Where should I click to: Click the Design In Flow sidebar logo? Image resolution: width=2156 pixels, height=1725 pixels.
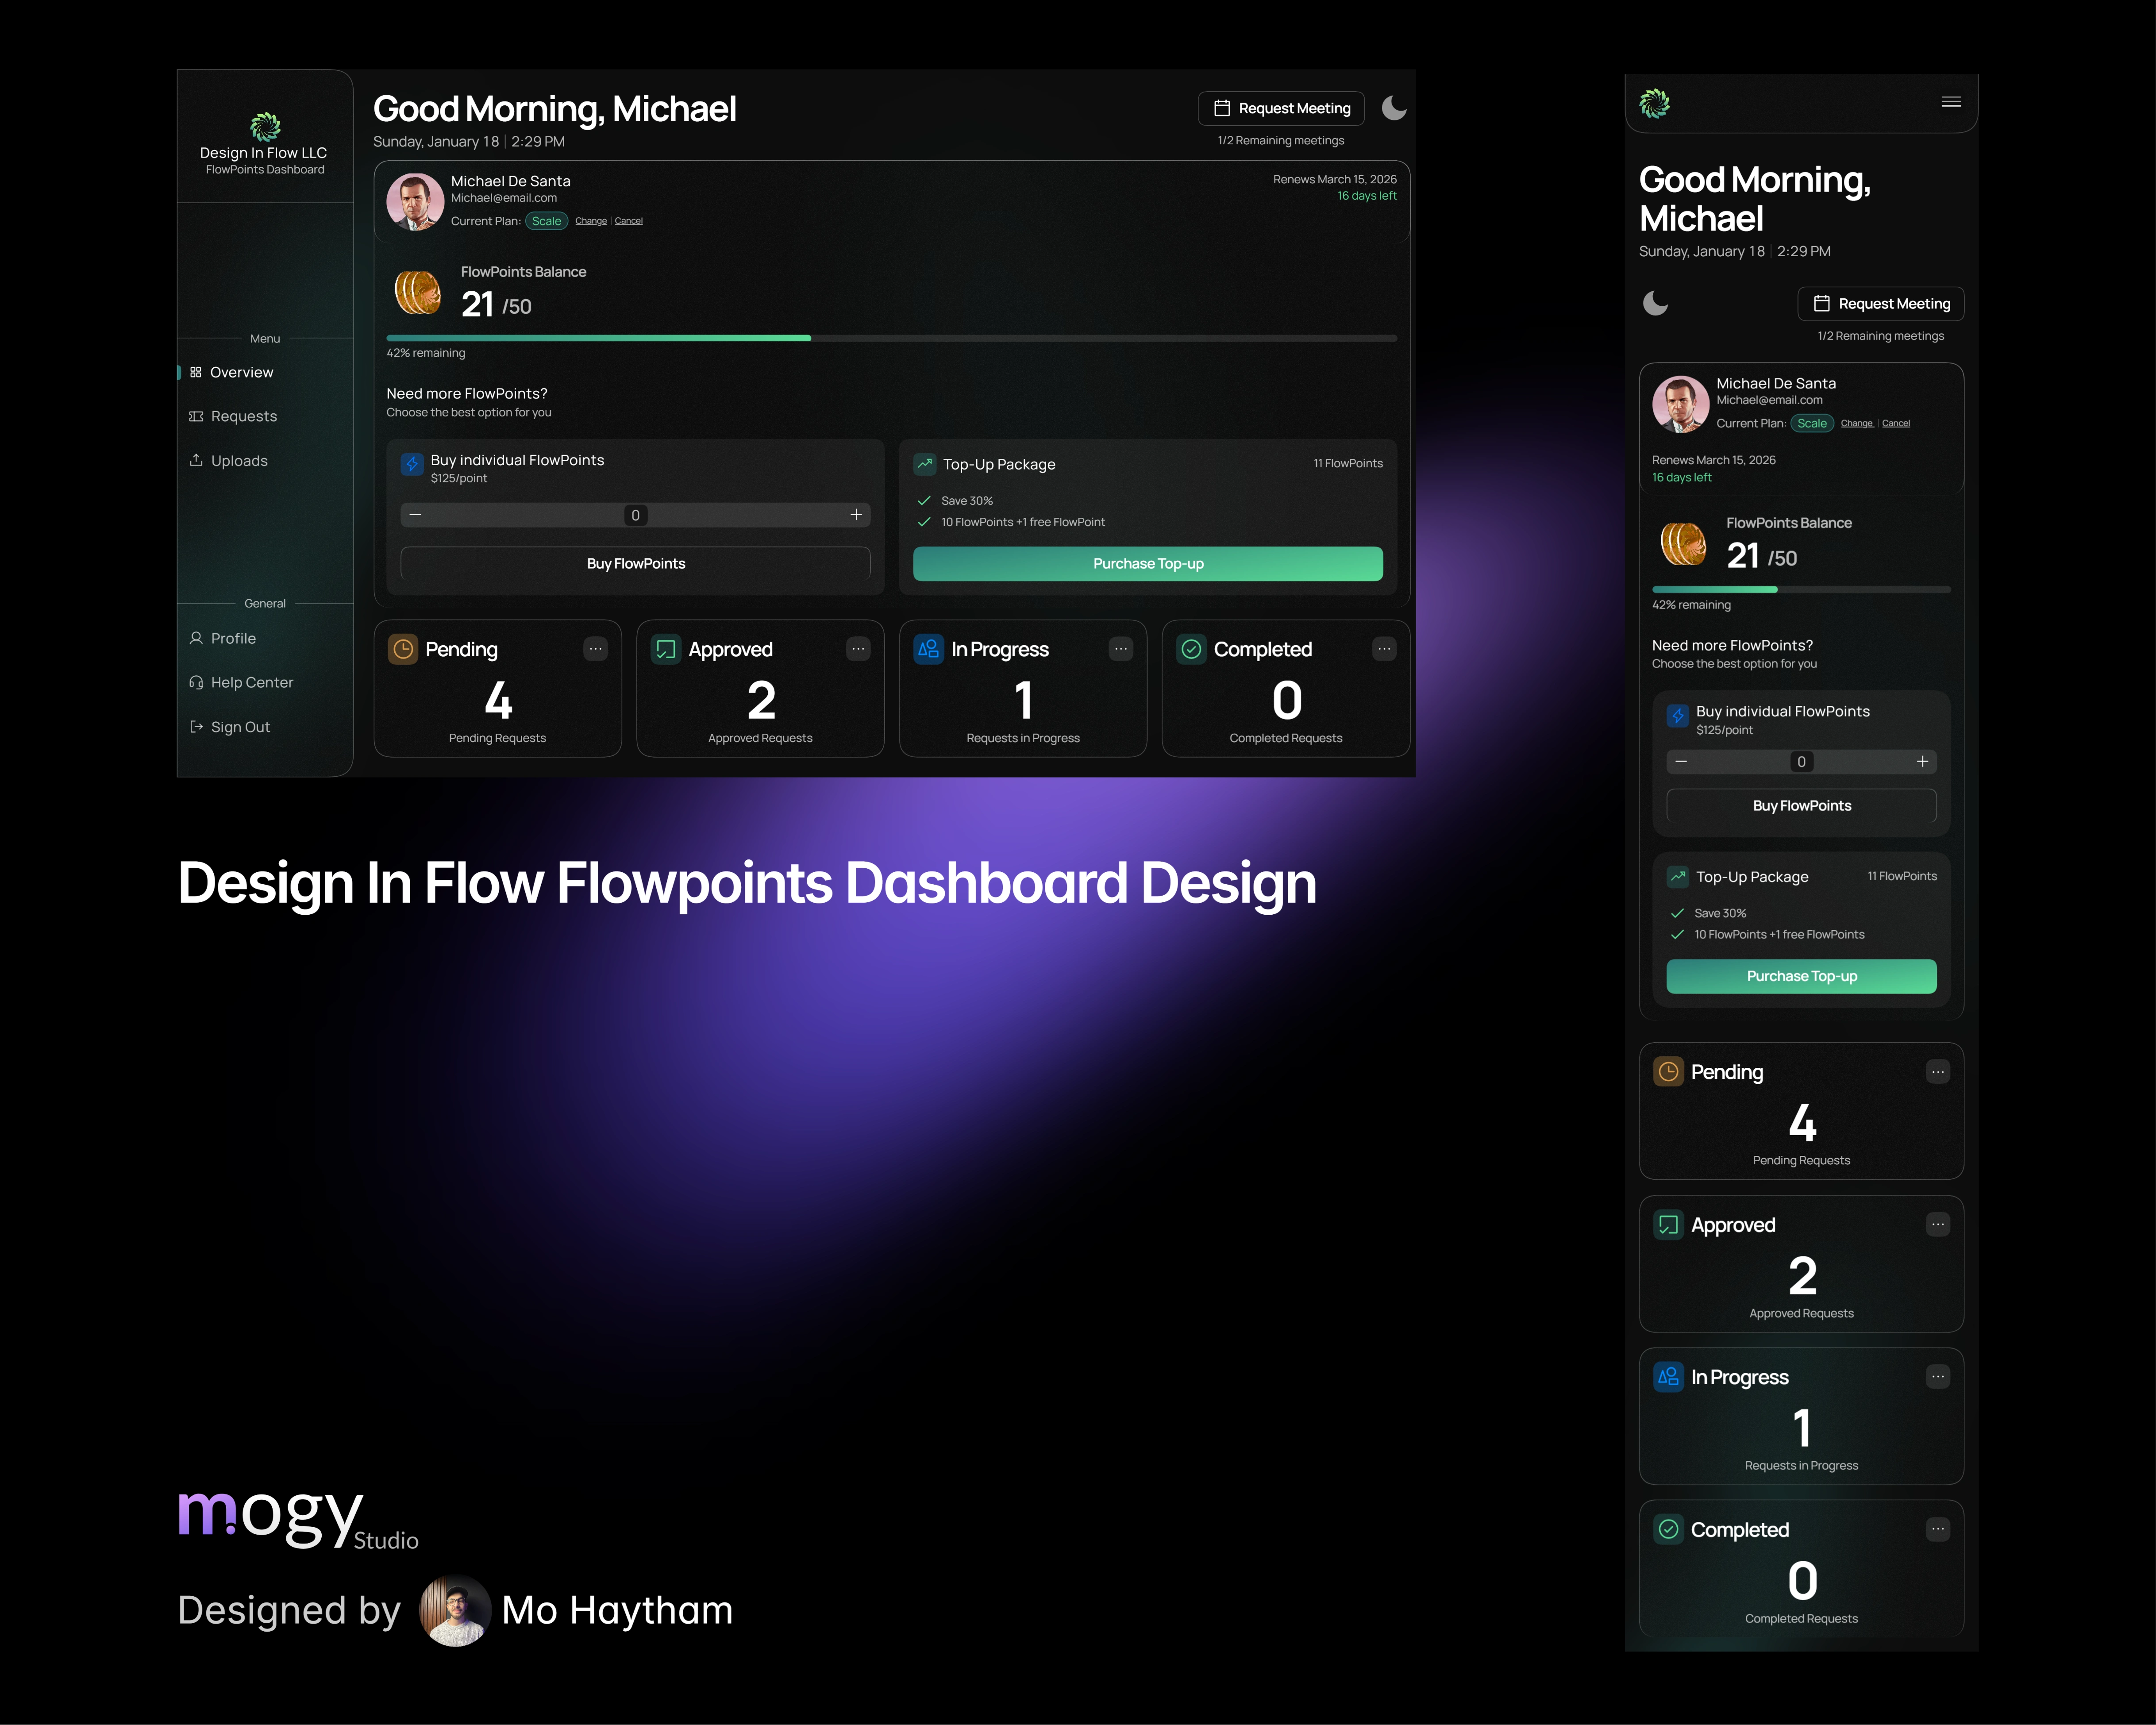point(265,127)
